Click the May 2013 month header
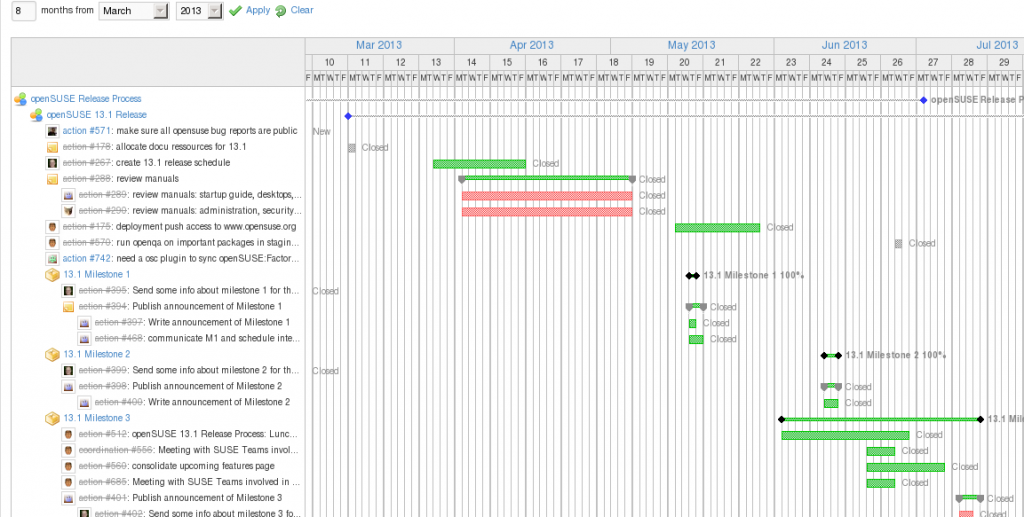 point(692,45)
